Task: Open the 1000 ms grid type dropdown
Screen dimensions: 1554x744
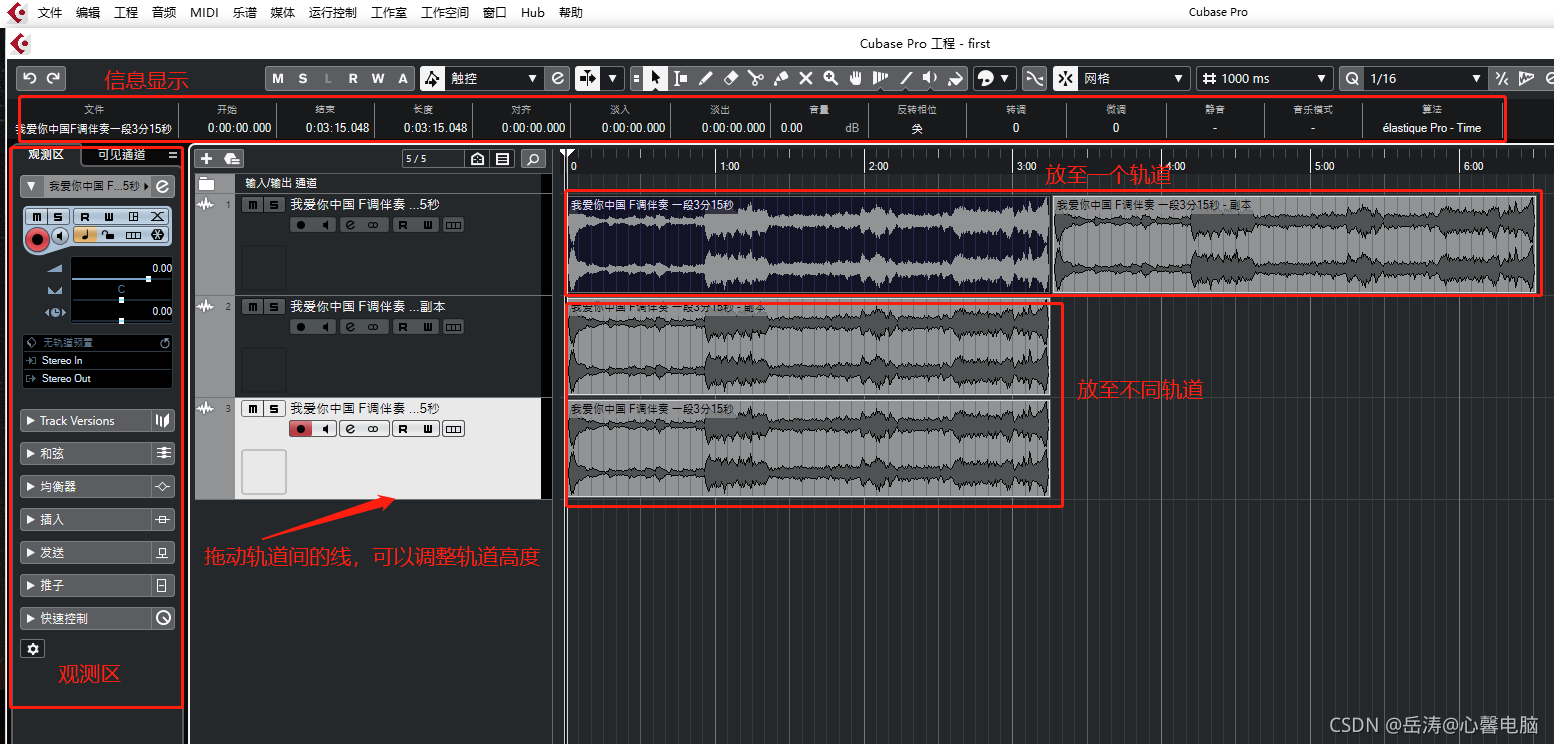Action: pos(1264,78)
